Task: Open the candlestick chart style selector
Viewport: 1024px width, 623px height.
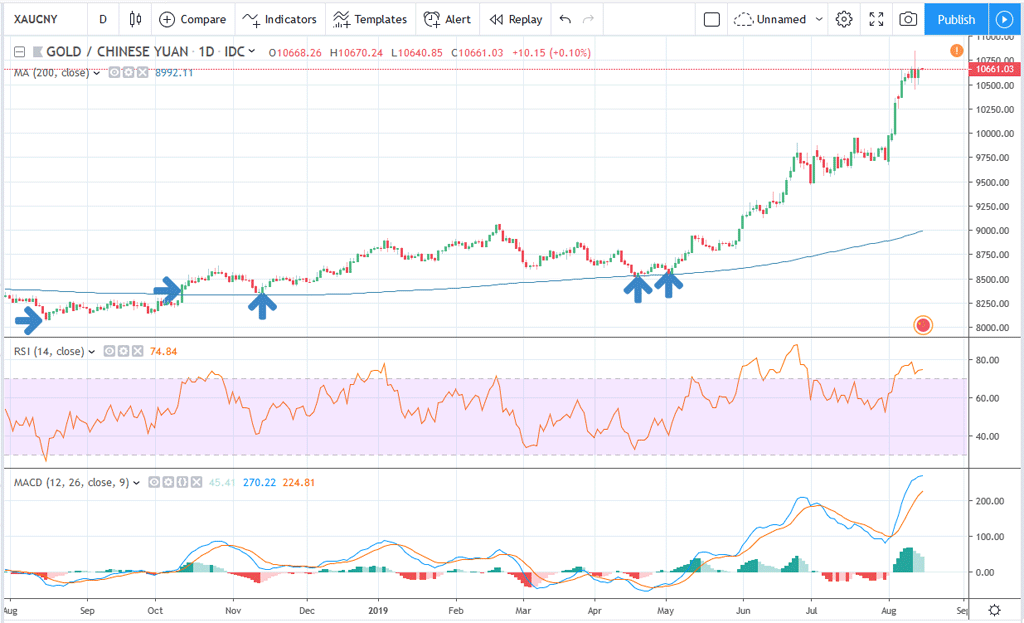Action: tap(134, 19)
